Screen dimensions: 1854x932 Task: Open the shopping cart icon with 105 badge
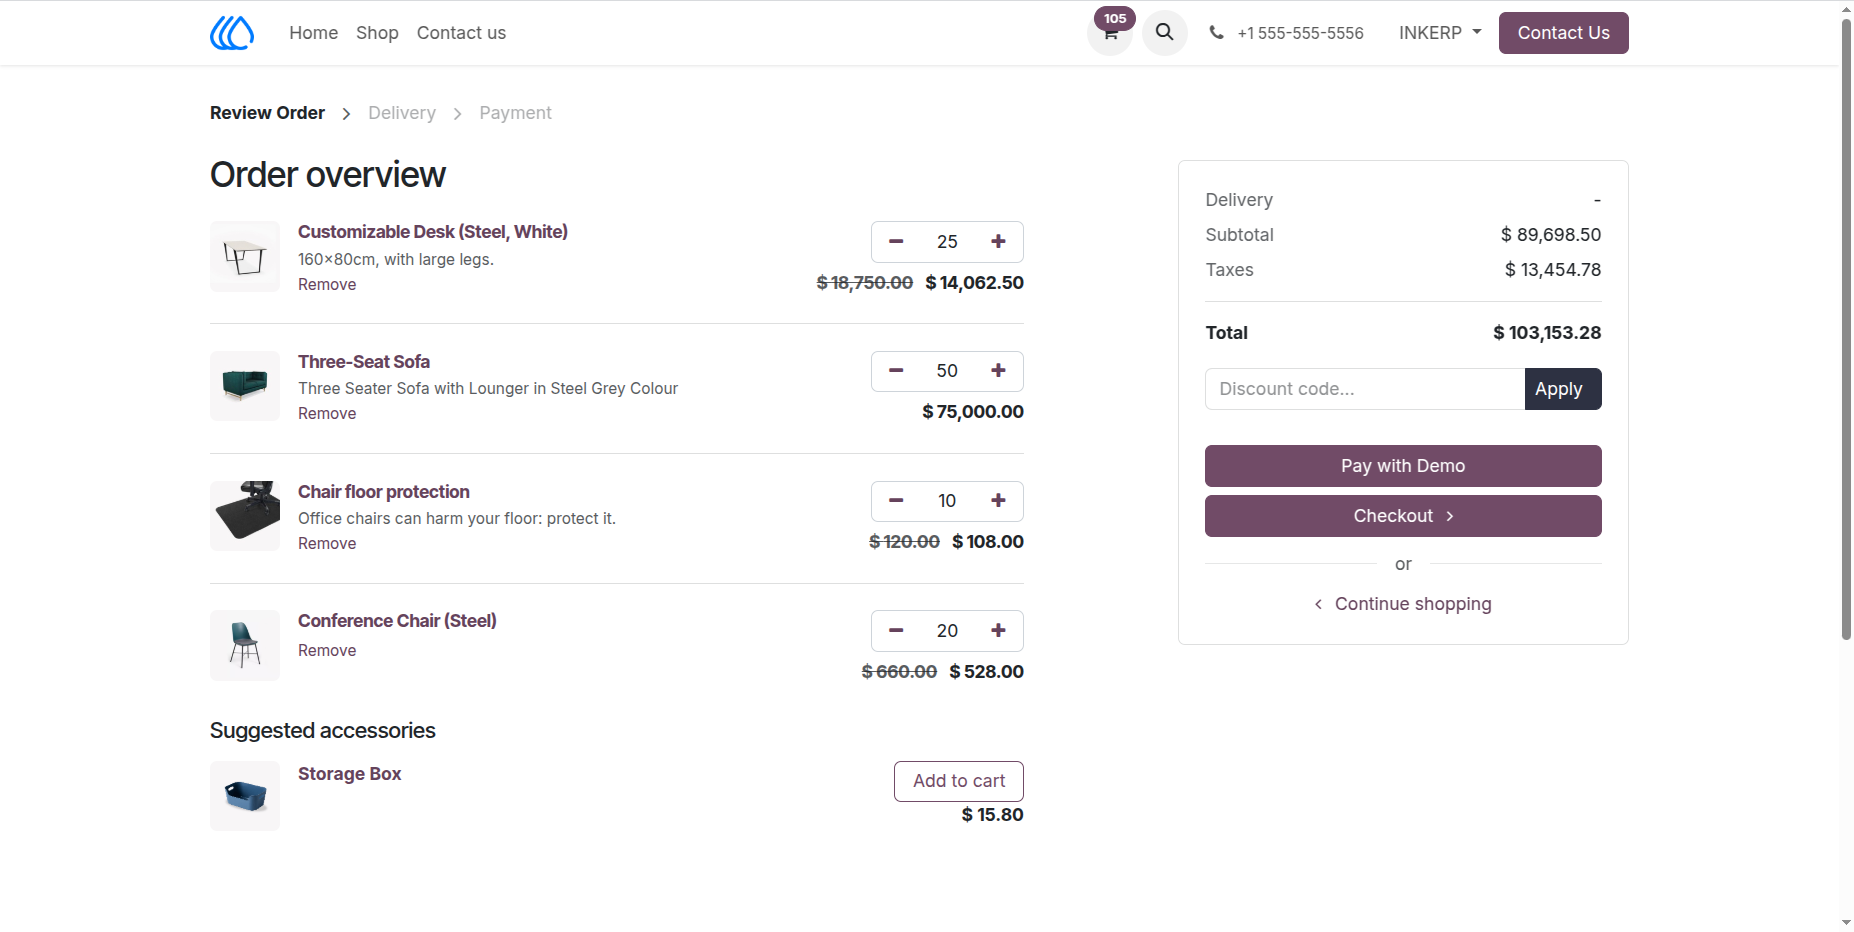[1110, 32]
